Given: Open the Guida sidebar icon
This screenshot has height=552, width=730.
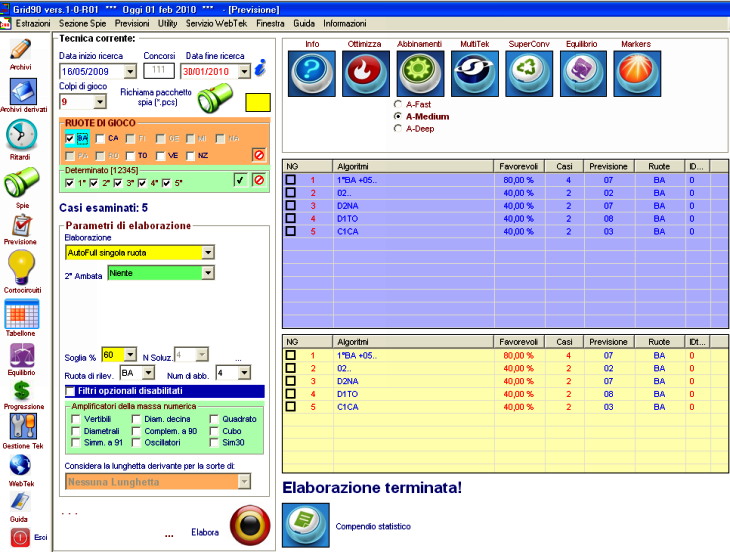Looking at the screenshot, I should [20, 502].
